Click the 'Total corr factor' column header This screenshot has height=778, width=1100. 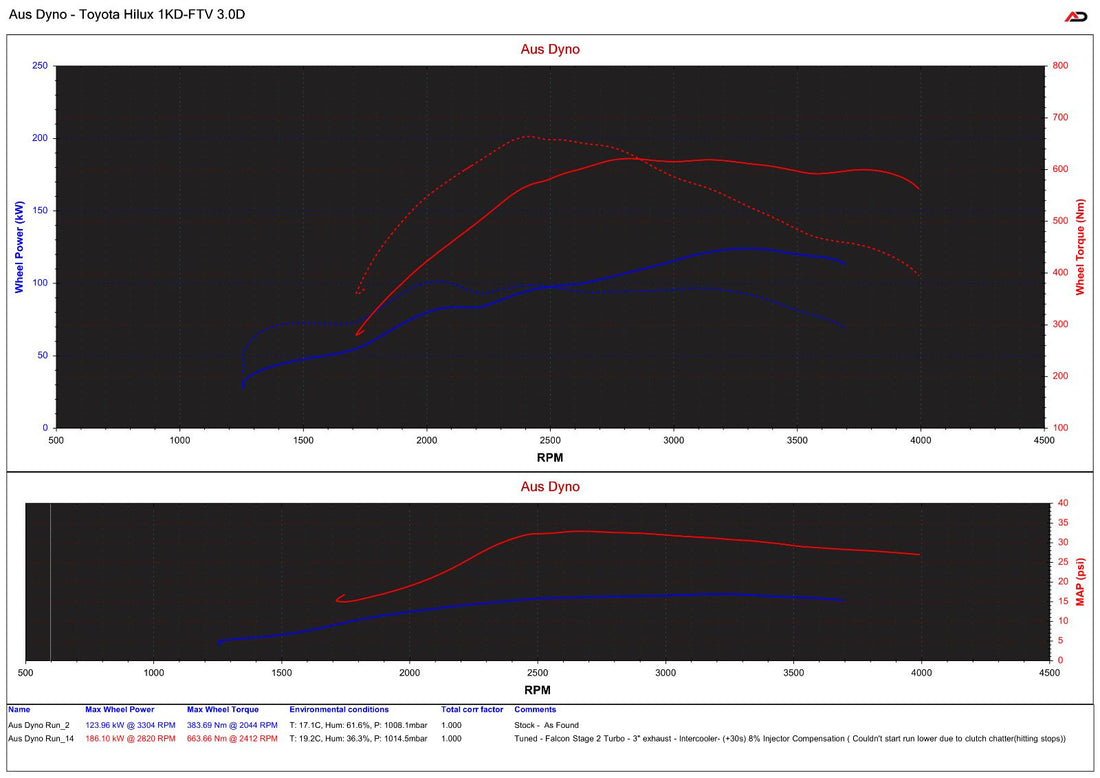coord(472,710)
